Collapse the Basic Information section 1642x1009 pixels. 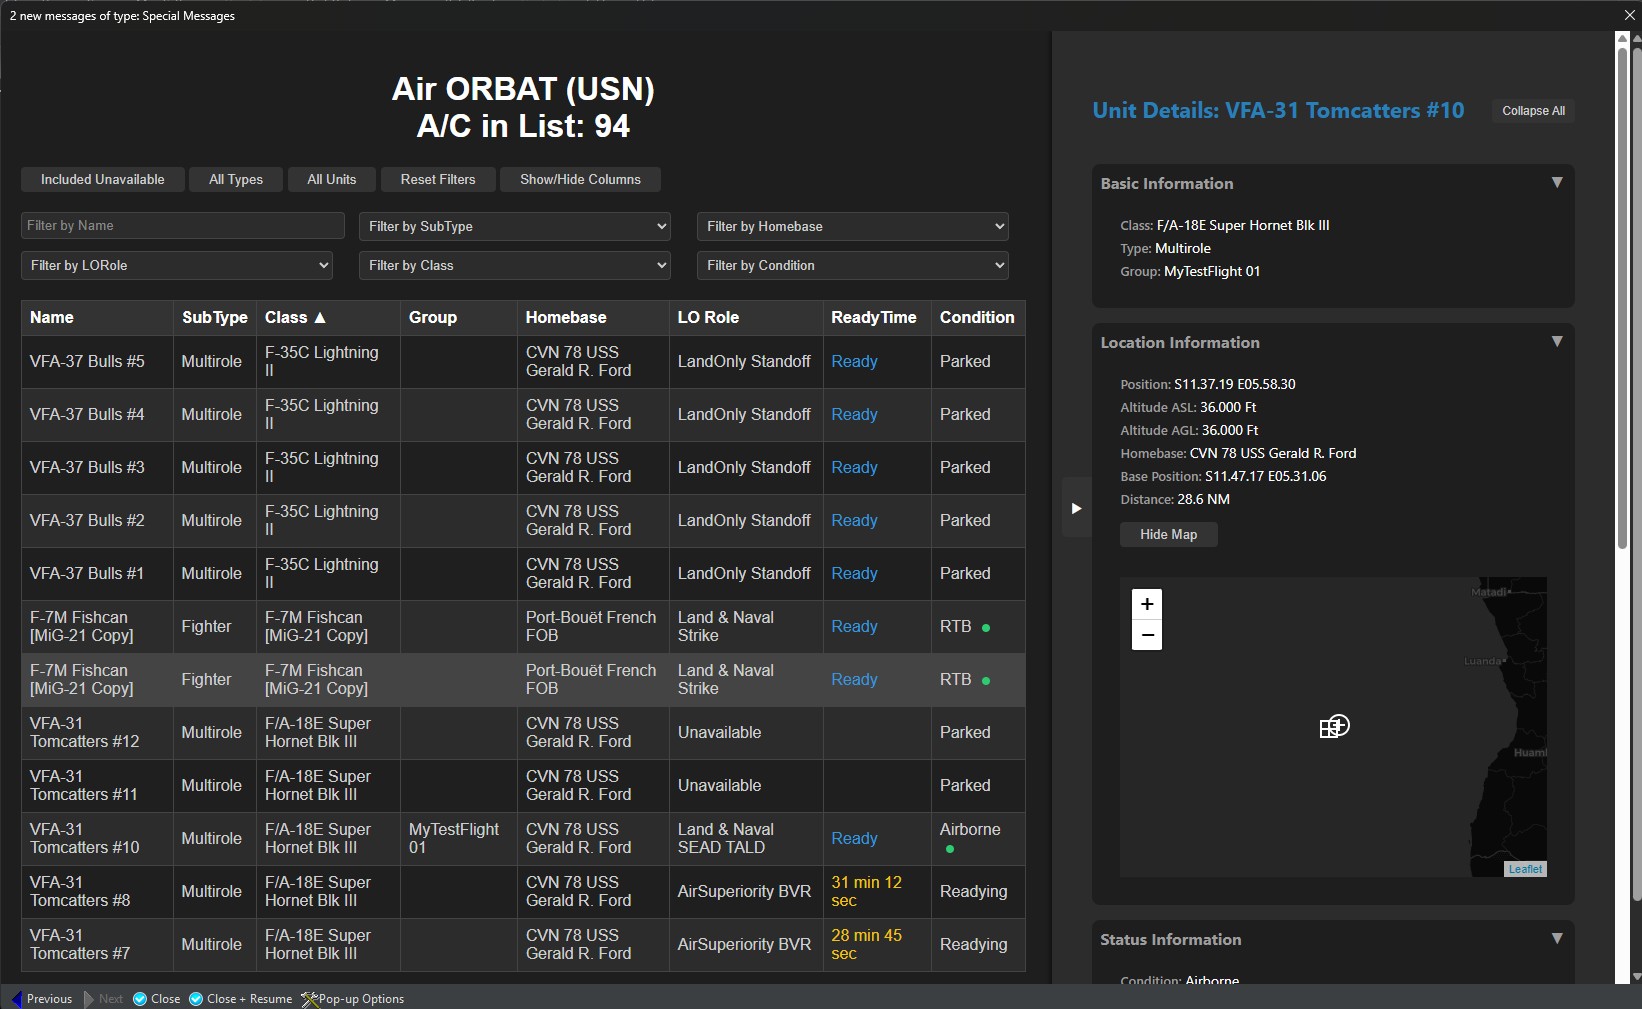point(1556,183)
